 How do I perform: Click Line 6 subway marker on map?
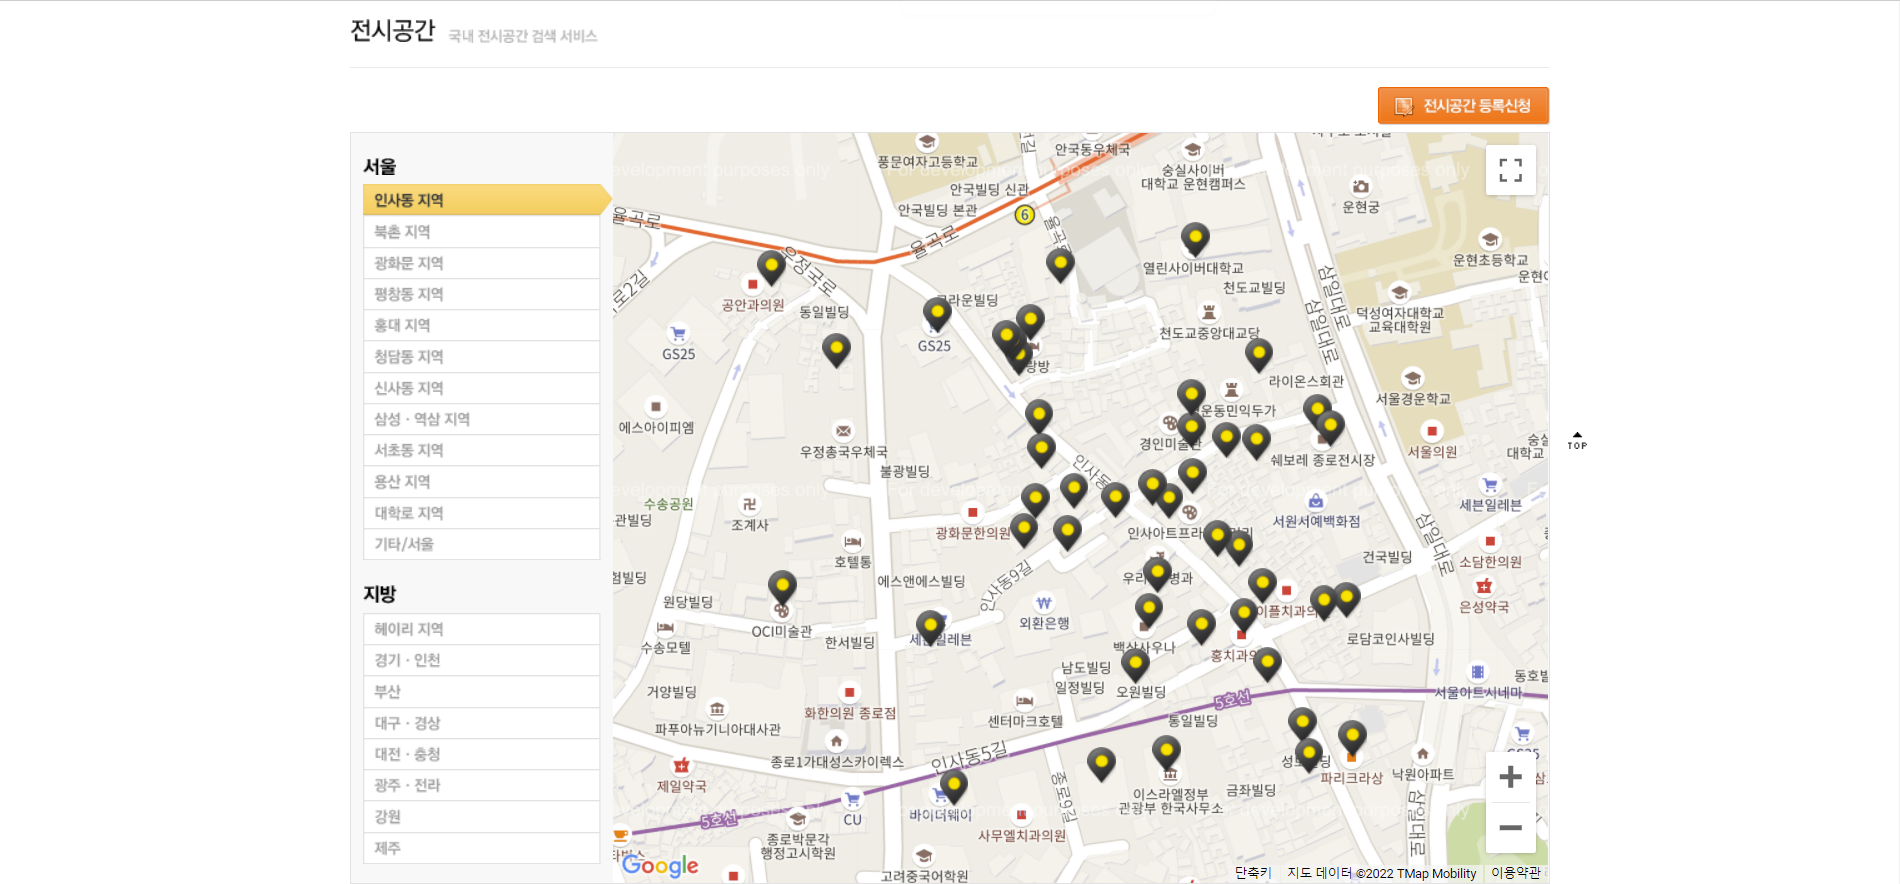pos(1024,215)
